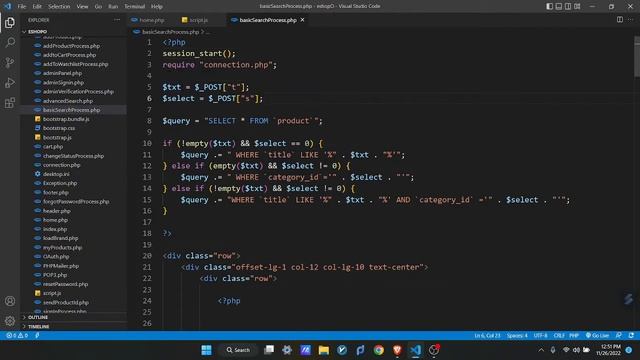Image resolution: width=640 pixels, height=360 pixels.
Task: Open the View menu
Action: 82,7
